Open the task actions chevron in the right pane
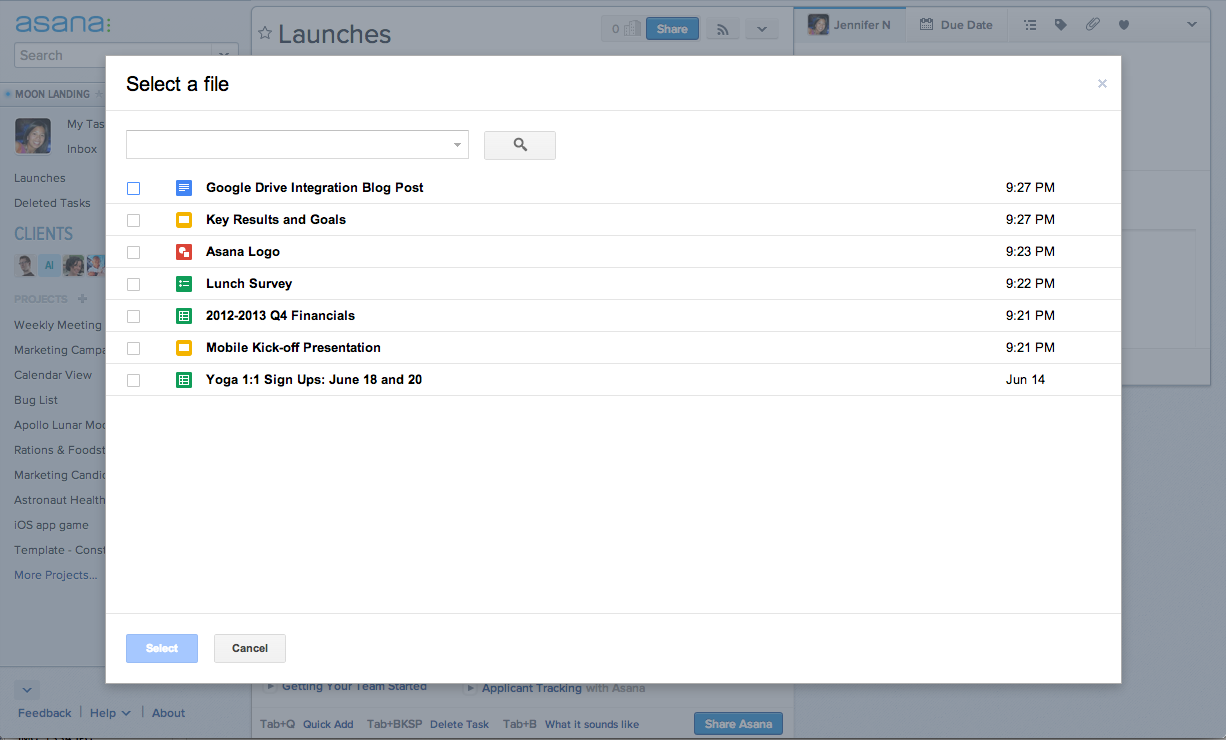 pos(1190,24)
